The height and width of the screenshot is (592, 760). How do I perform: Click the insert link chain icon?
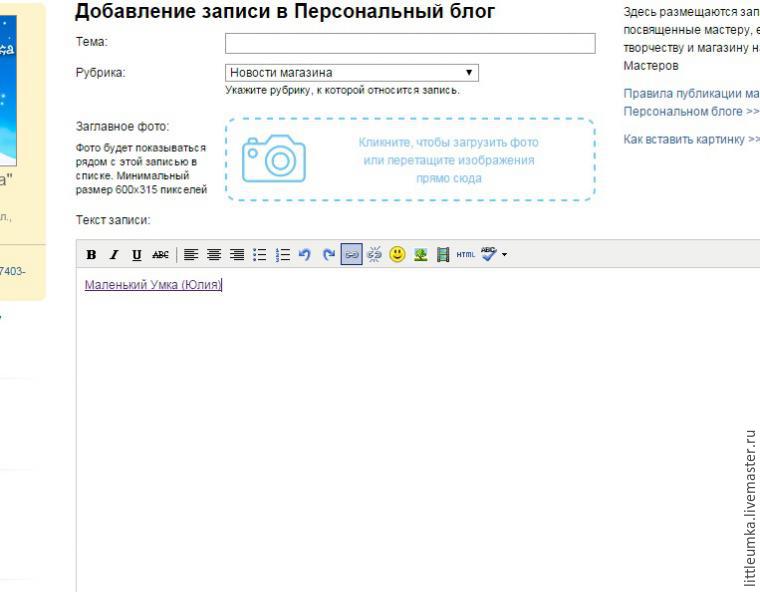tap(351, 255)
